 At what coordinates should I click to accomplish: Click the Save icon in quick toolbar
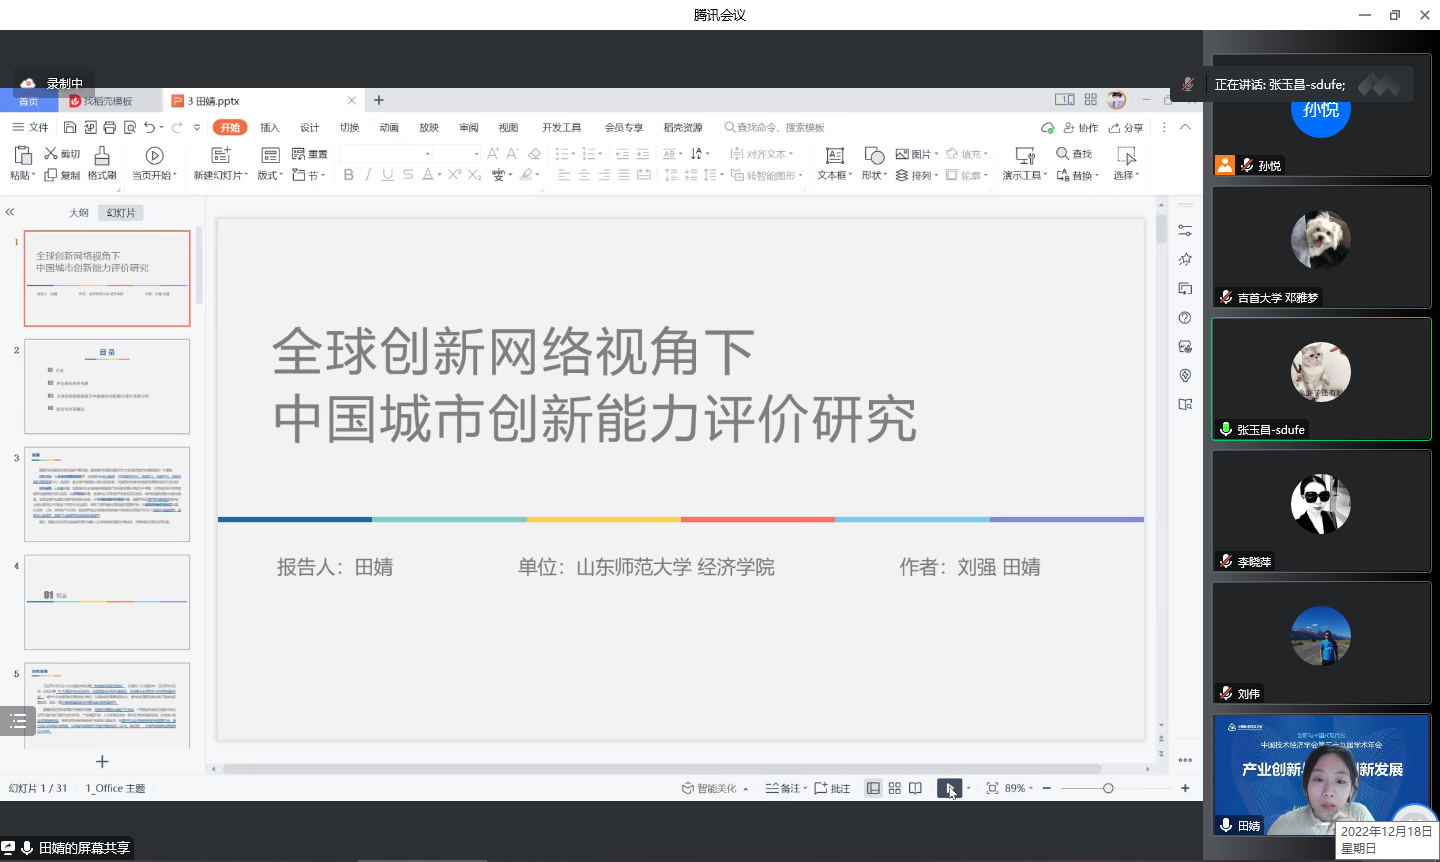(x=70, y=128)
